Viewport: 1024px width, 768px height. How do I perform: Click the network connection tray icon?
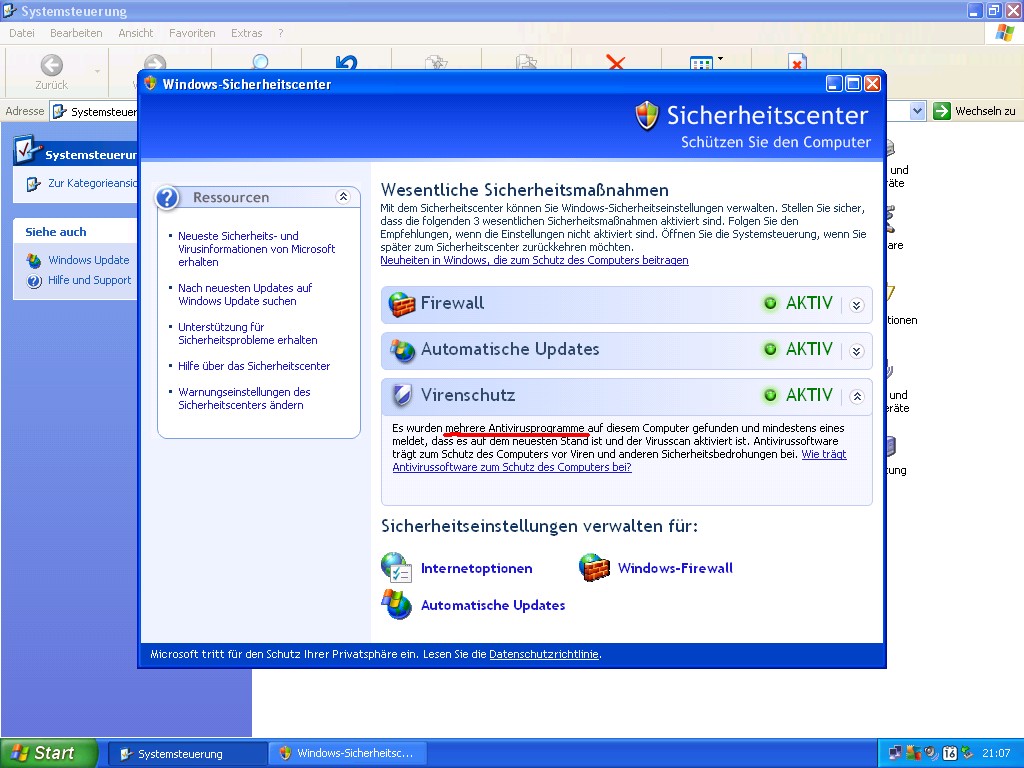pos(895,753)
